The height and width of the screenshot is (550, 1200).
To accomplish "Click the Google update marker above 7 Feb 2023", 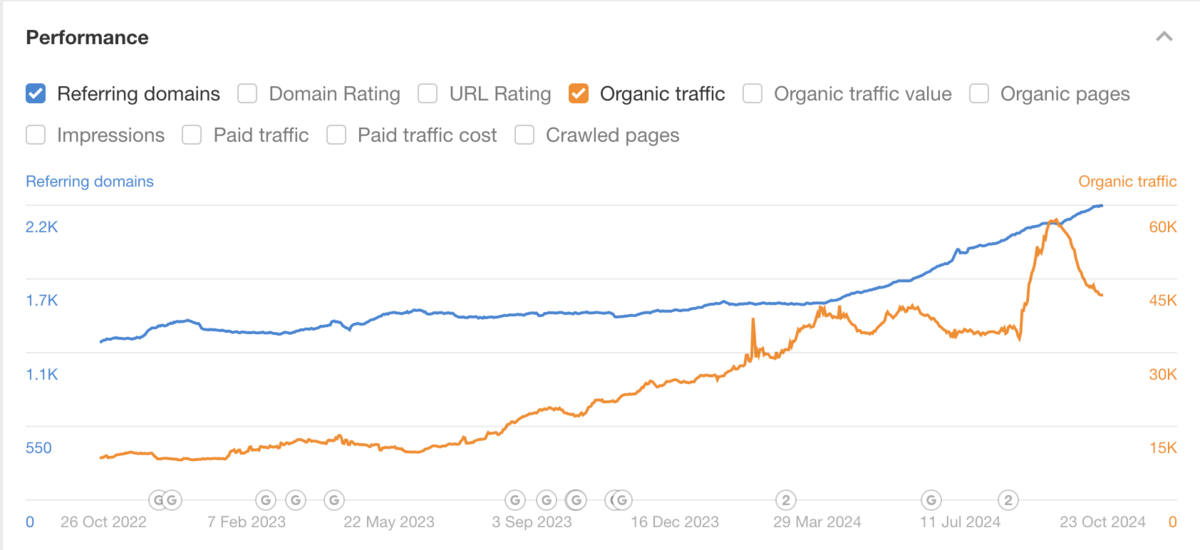I will (266, 499).
